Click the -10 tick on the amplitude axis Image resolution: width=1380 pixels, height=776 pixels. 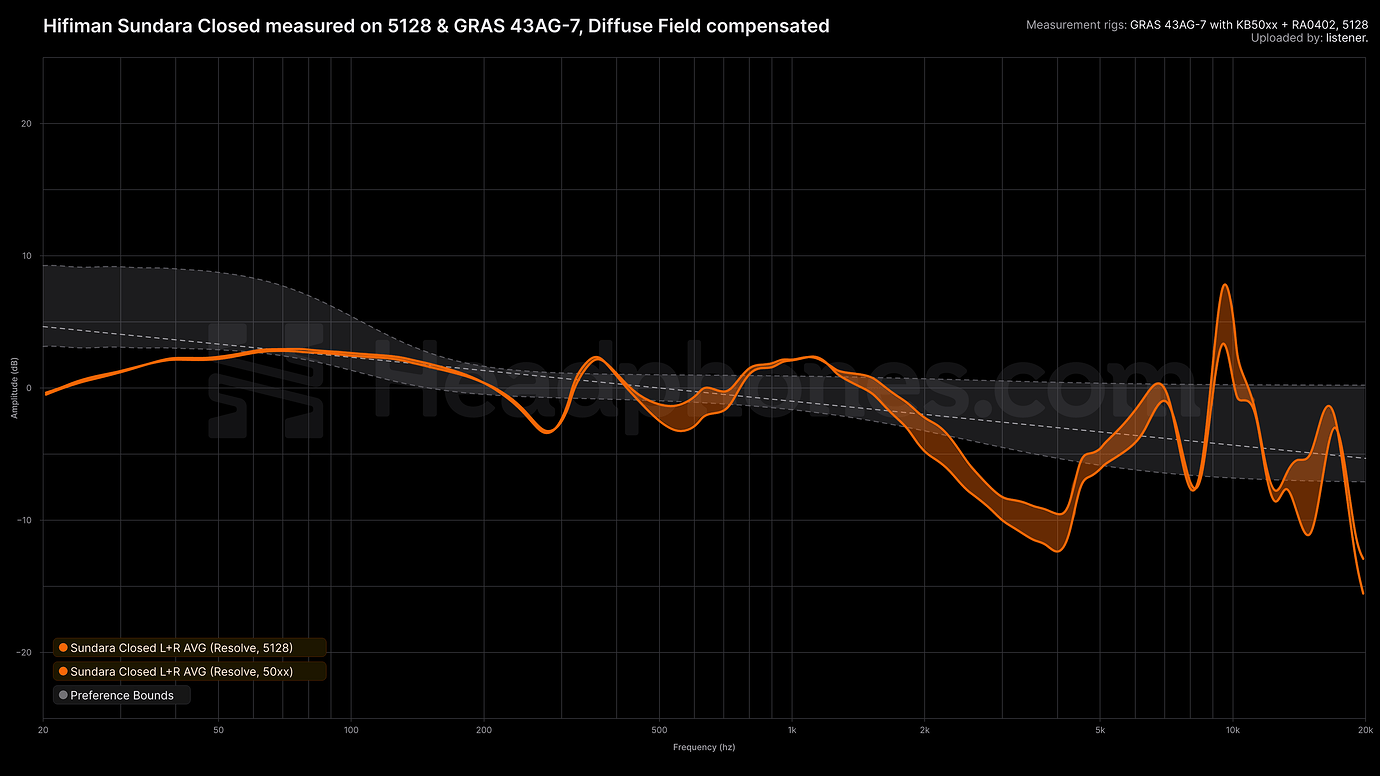coord(25,520)
